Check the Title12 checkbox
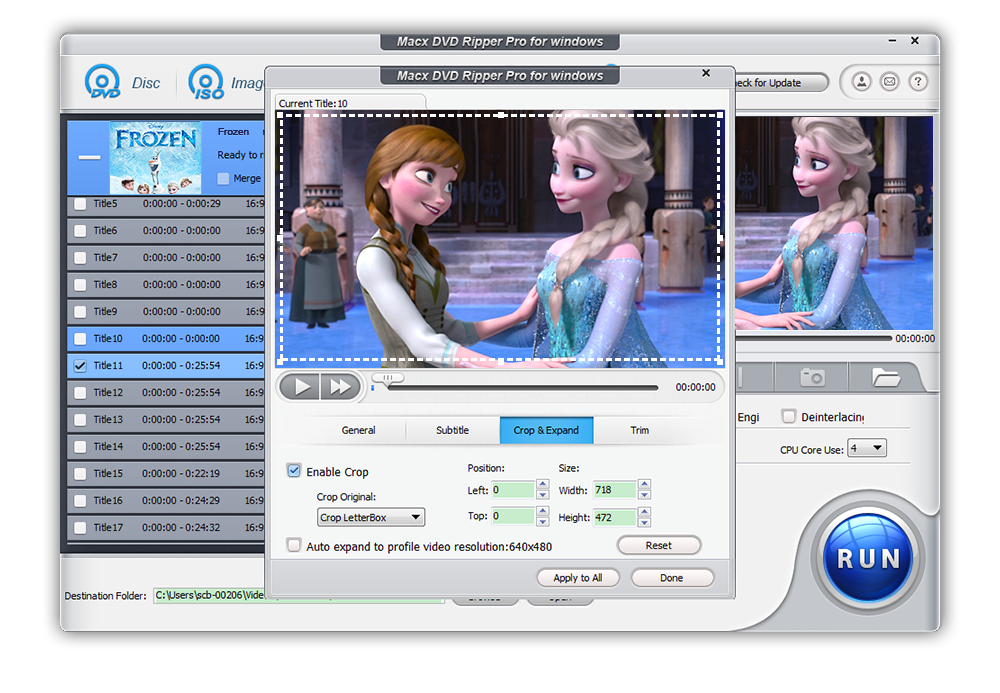The image size is (1000, 693). coord(80,393)
